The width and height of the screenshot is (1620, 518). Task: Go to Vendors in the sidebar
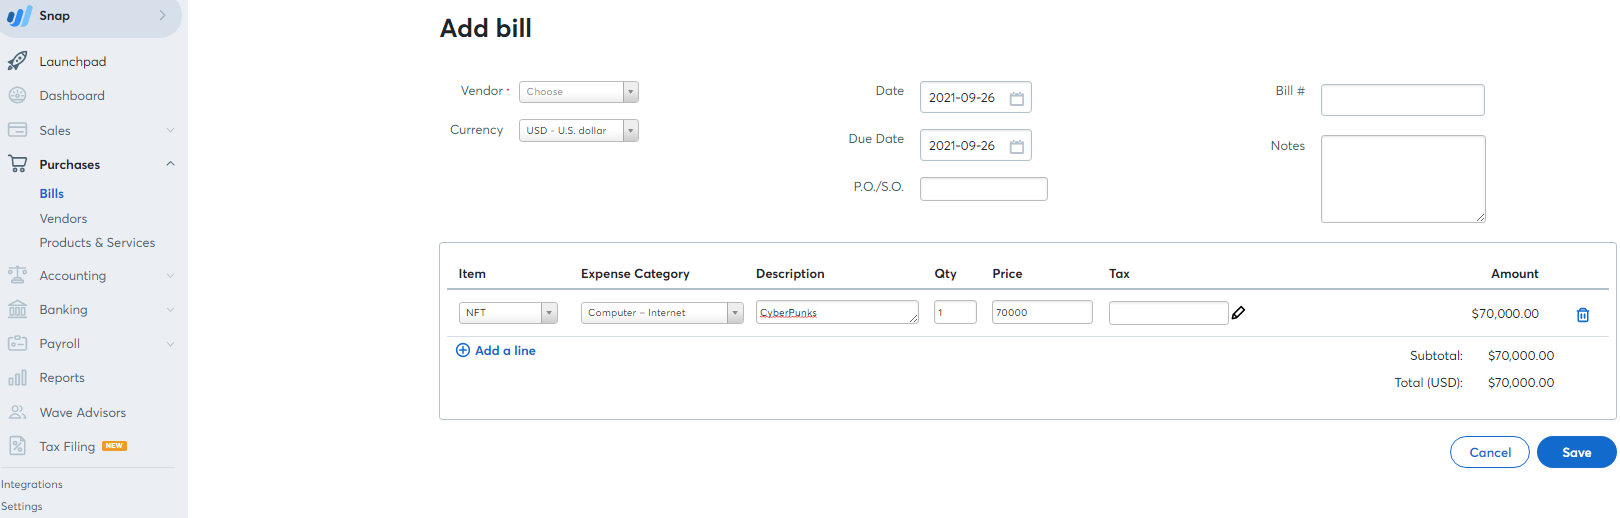(x=63, y=218)
